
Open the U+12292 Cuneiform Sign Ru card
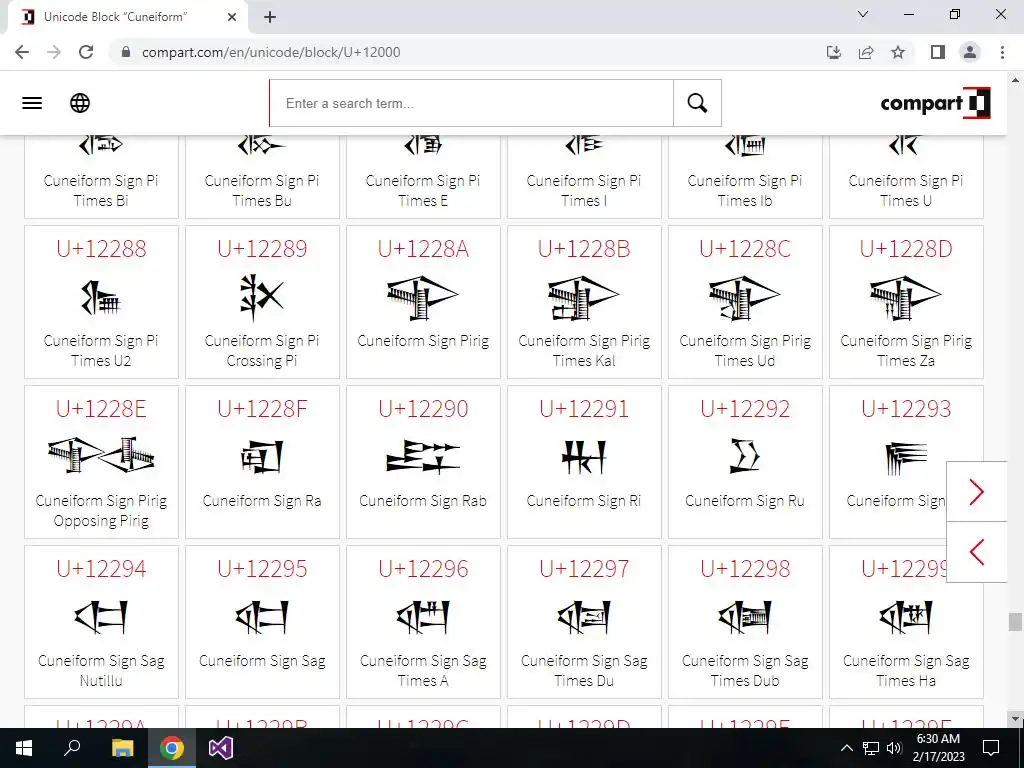745,462
